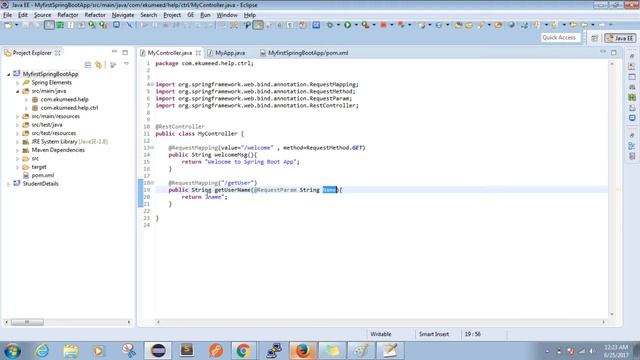This screenshot has height=360, width=640.
Task: Open the Source menu
Action: click(x=42, y=15)
